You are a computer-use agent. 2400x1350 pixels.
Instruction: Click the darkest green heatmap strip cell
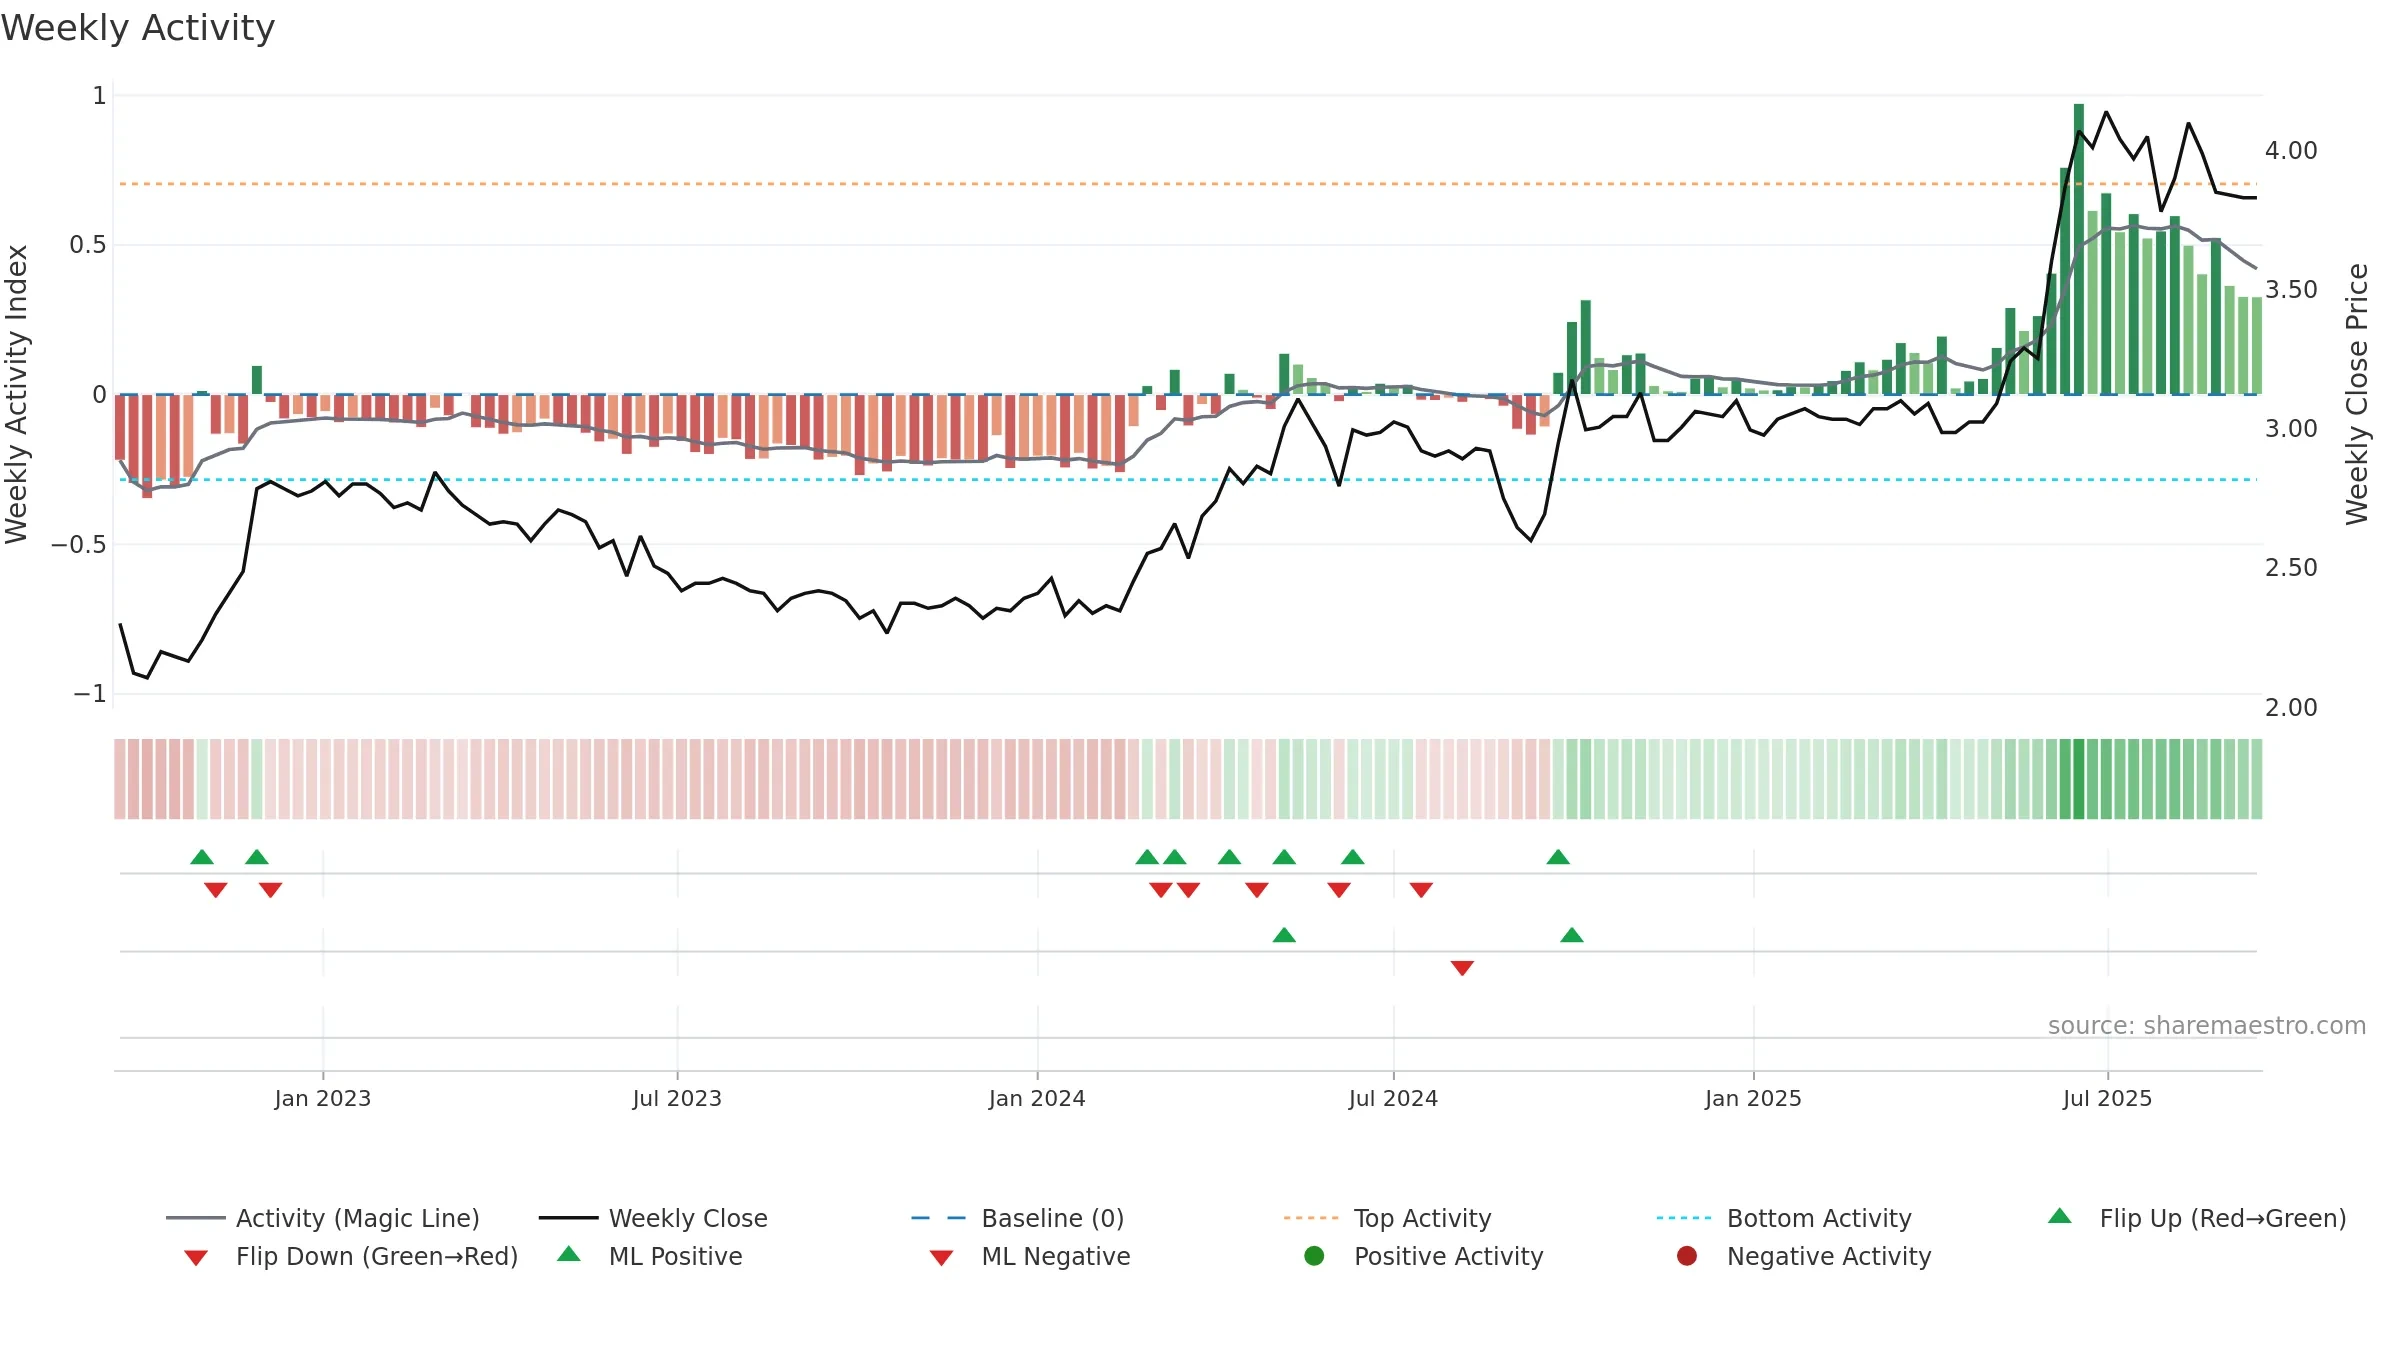coord(2079,779)
